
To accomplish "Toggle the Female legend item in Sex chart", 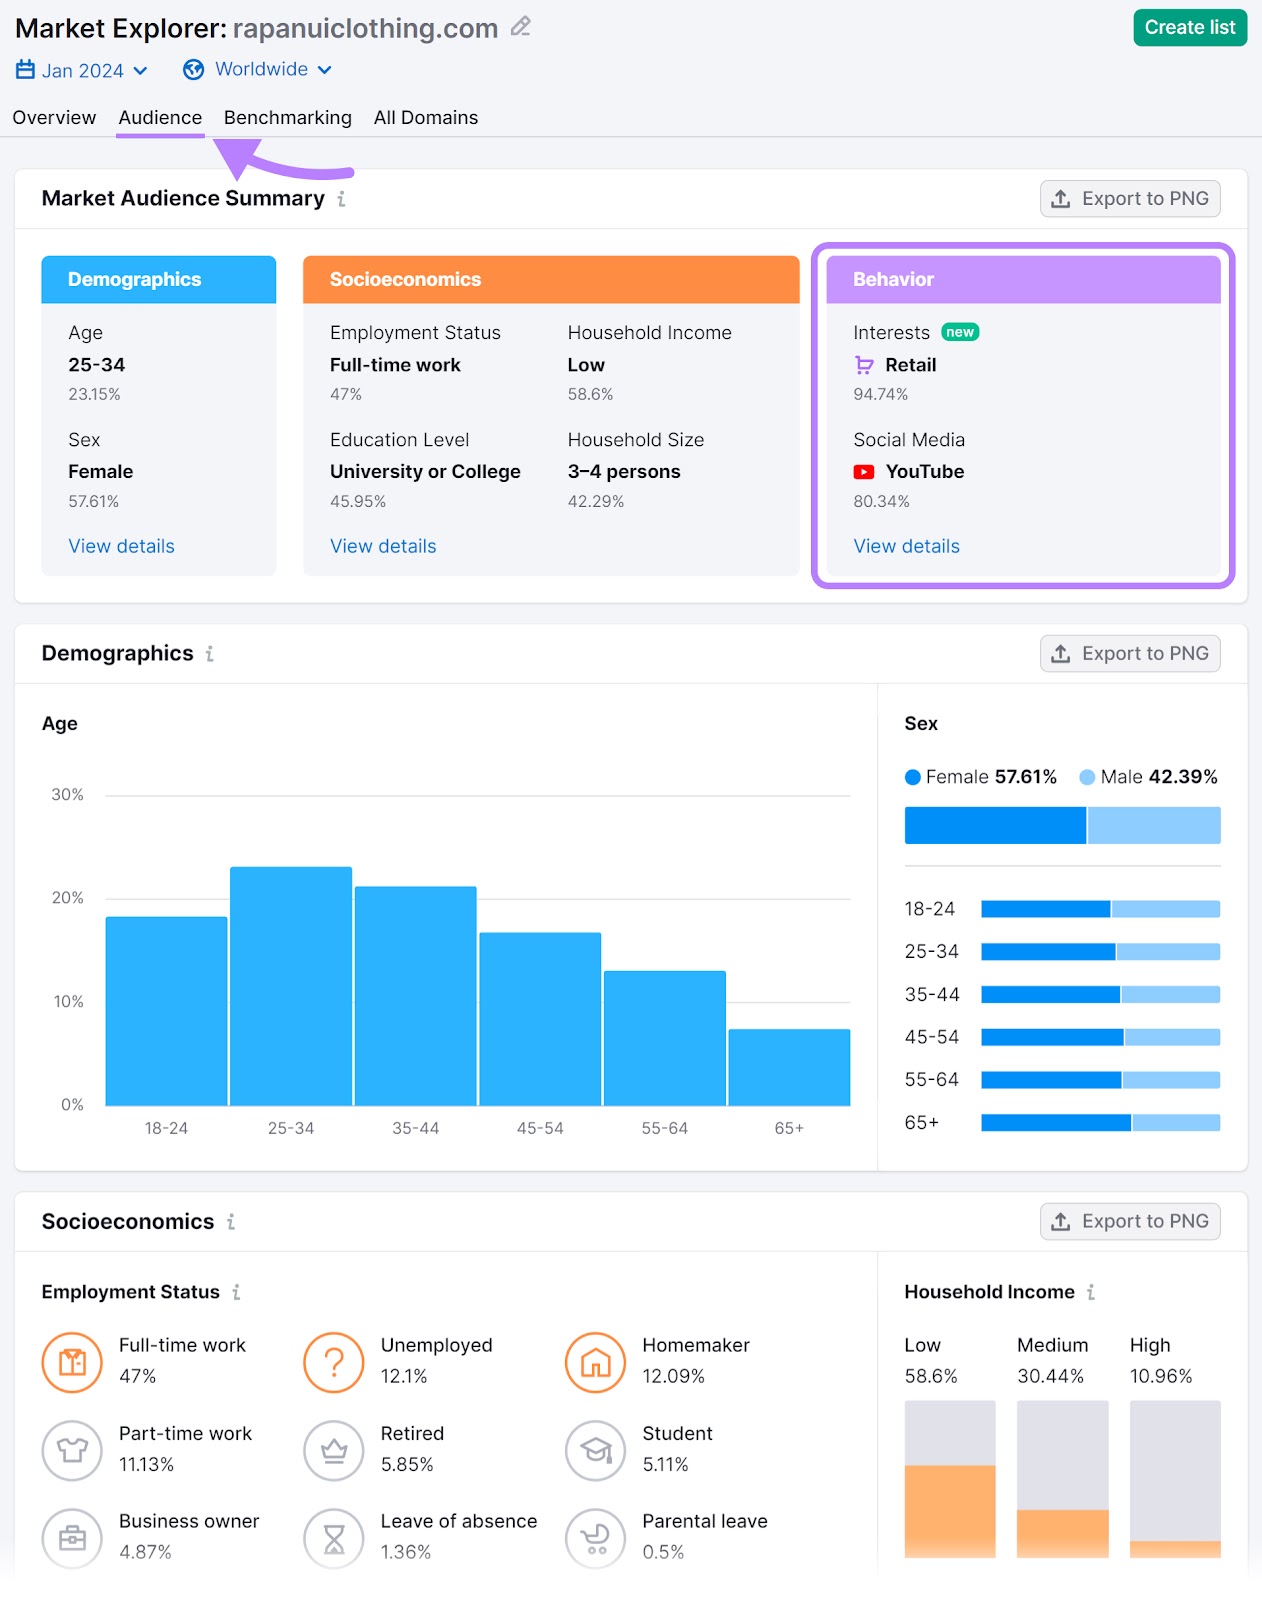I will coord(980,777).
